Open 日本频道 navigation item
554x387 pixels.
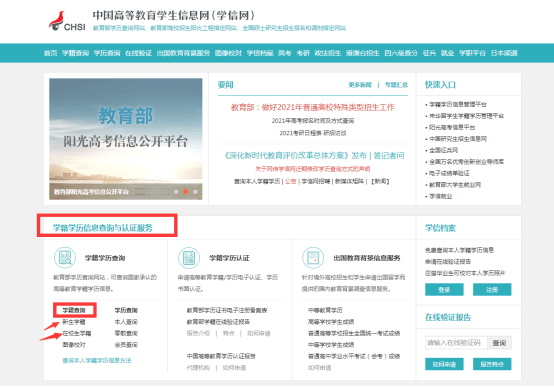point(504,53)
